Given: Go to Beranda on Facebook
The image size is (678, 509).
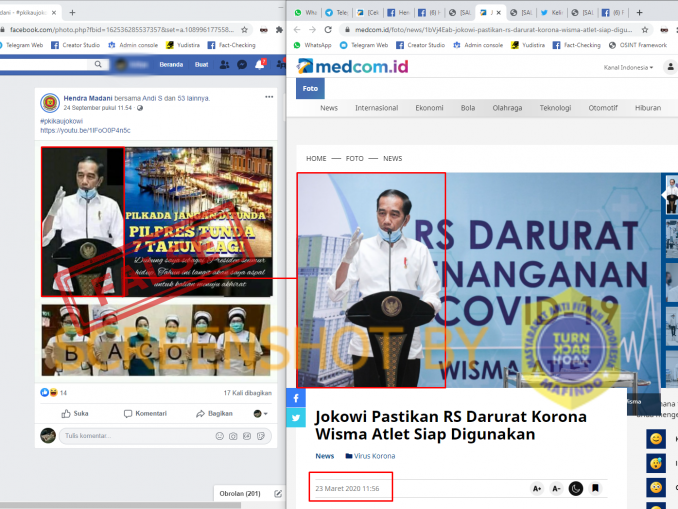Looking at the screenshot, I should (x=171, y=64).
